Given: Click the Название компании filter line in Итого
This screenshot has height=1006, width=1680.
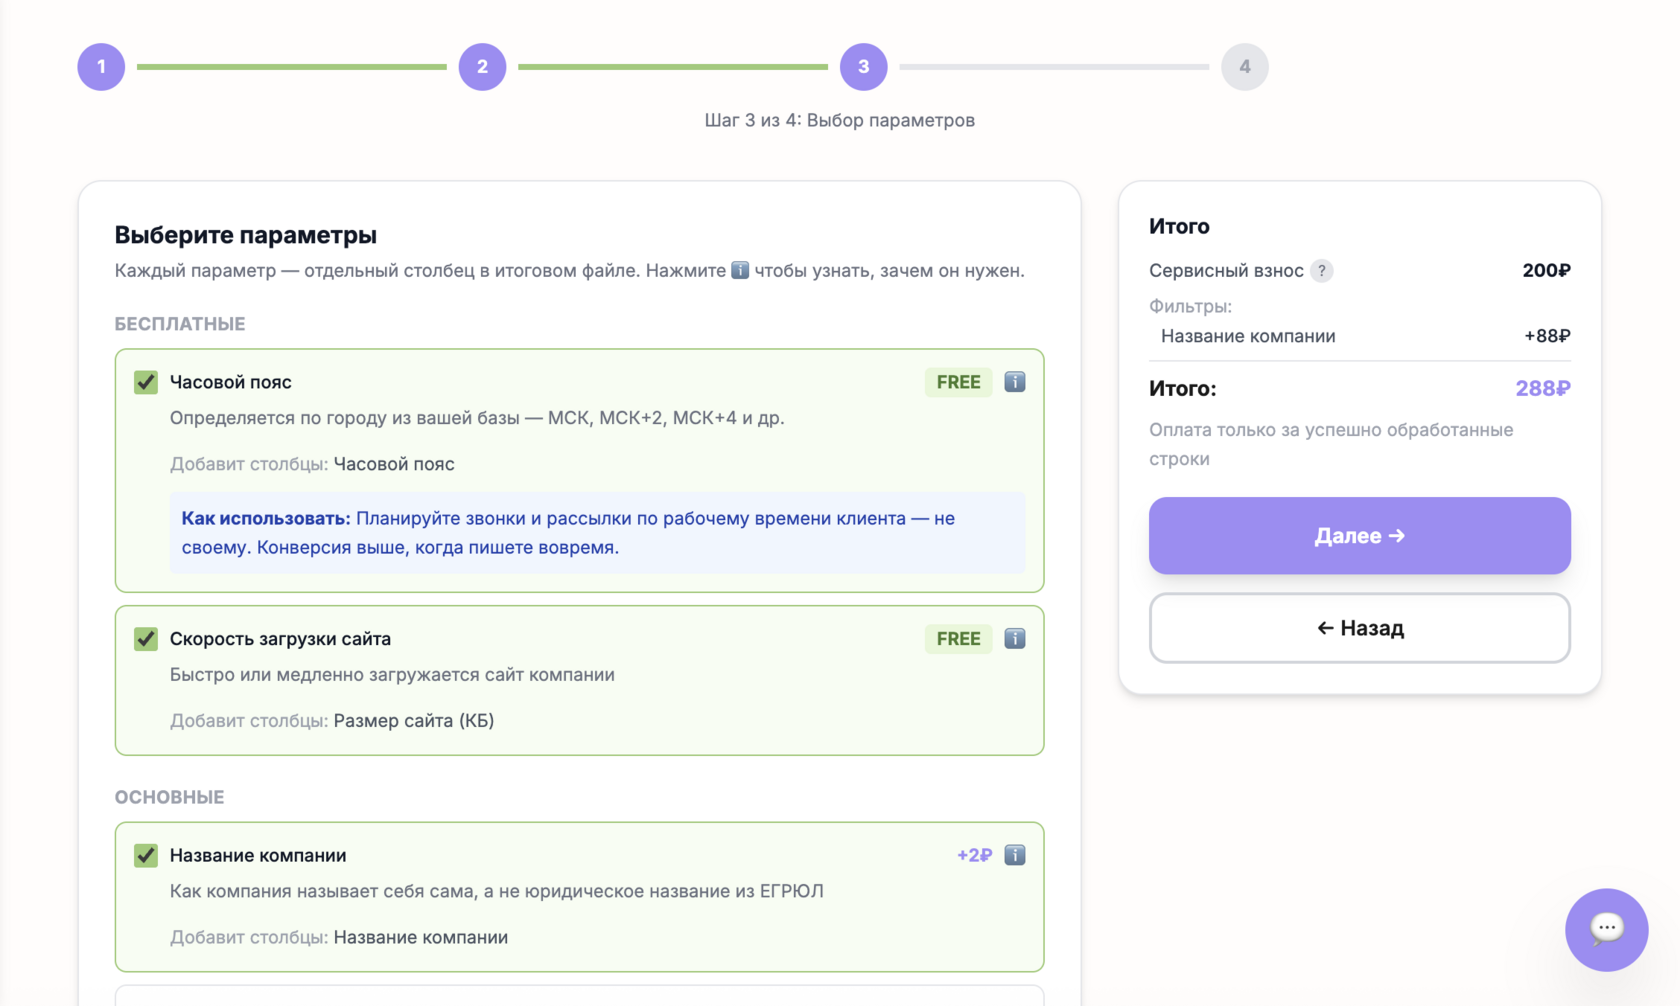Looking at the screenshot, I should 1248,336.
